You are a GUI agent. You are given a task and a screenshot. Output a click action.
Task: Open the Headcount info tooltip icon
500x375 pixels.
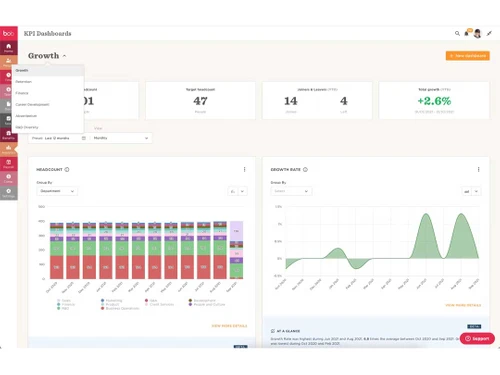click(67, 169)
